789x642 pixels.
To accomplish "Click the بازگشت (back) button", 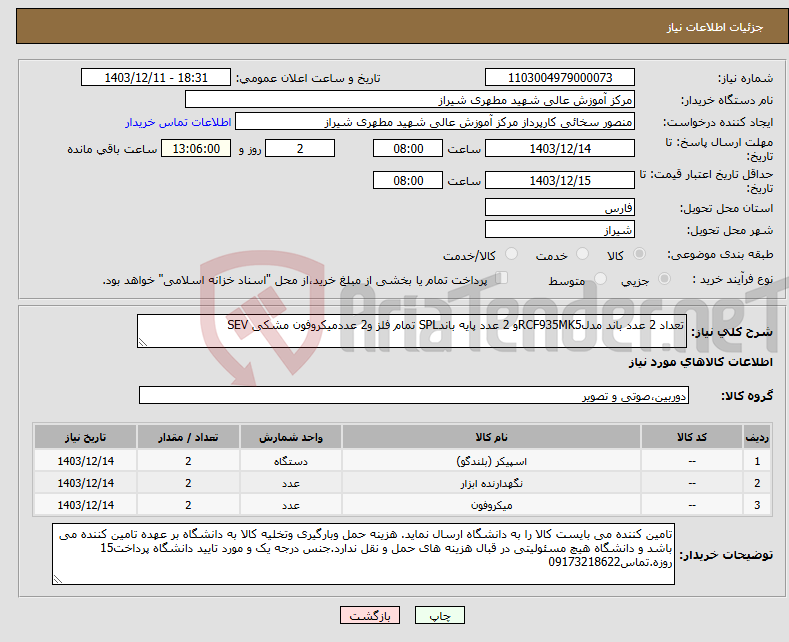I will click(370, 615).
